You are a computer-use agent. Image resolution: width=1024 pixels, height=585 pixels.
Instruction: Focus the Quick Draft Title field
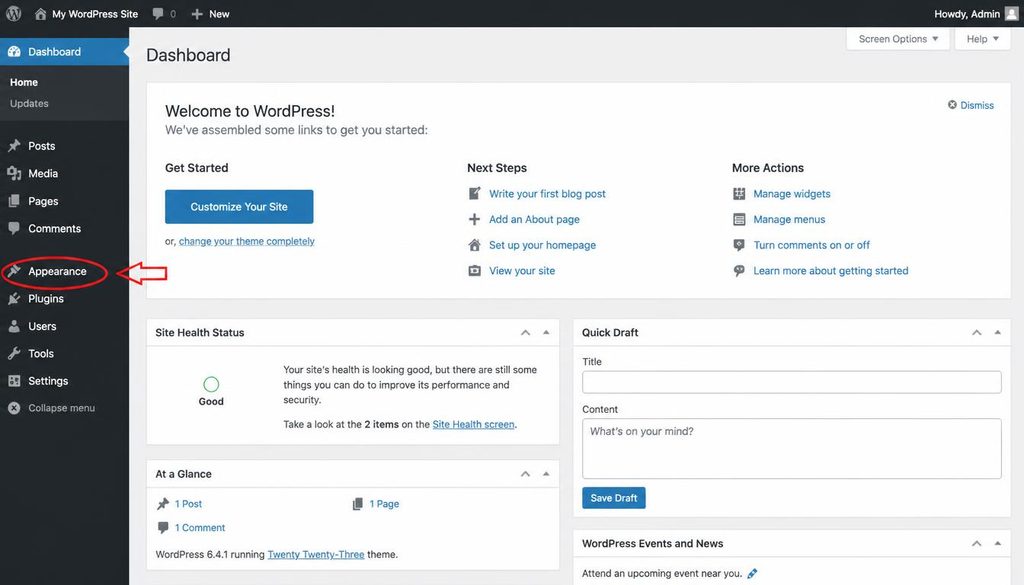(792, 382)
